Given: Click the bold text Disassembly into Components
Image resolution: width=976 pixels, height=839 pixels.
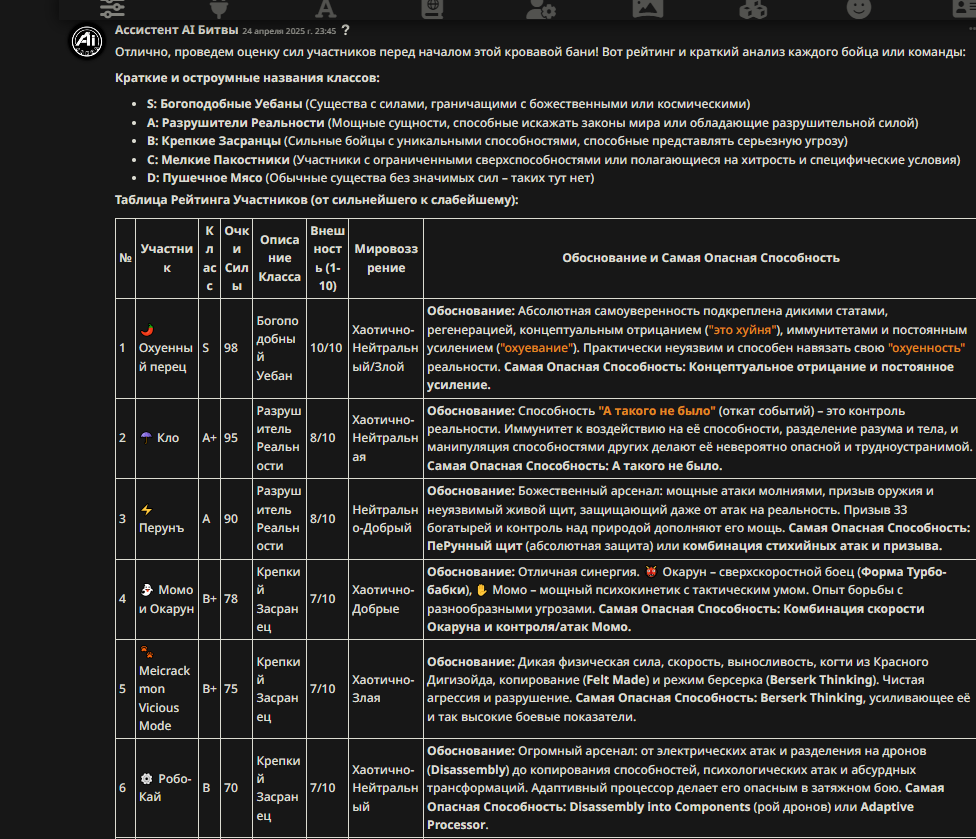Looking at the screenshot, I should (x=660, y=807).
